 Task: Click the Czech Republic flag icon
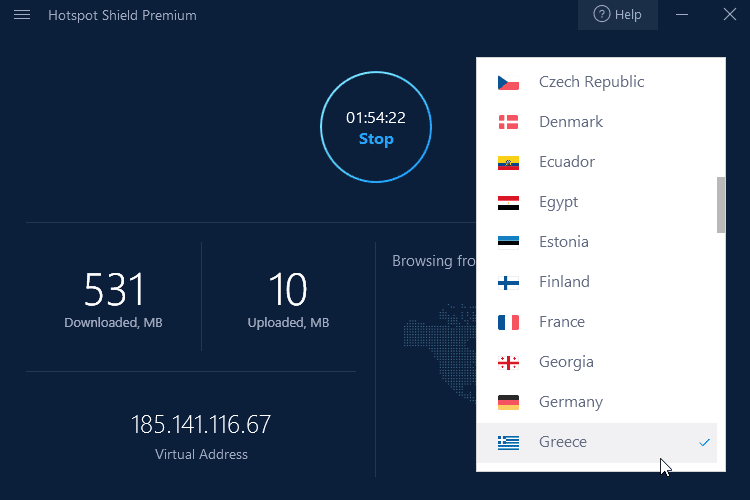click(508, 83)
